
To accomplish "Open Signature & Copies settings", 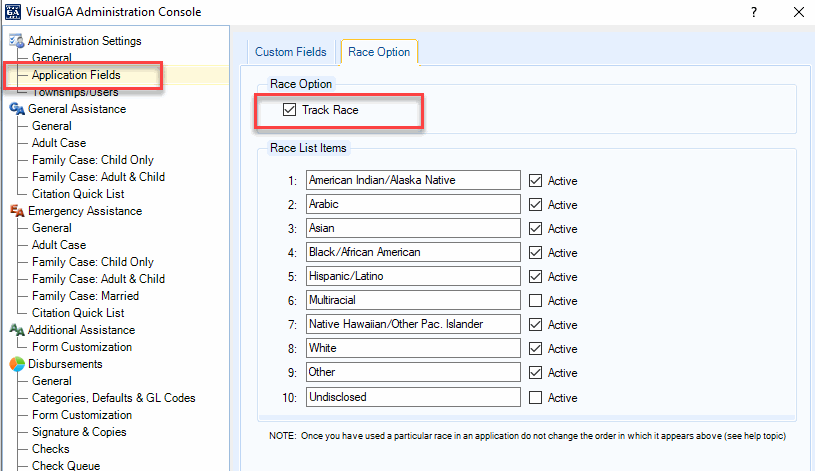I will pyautogui.click(x=79, y=431).
